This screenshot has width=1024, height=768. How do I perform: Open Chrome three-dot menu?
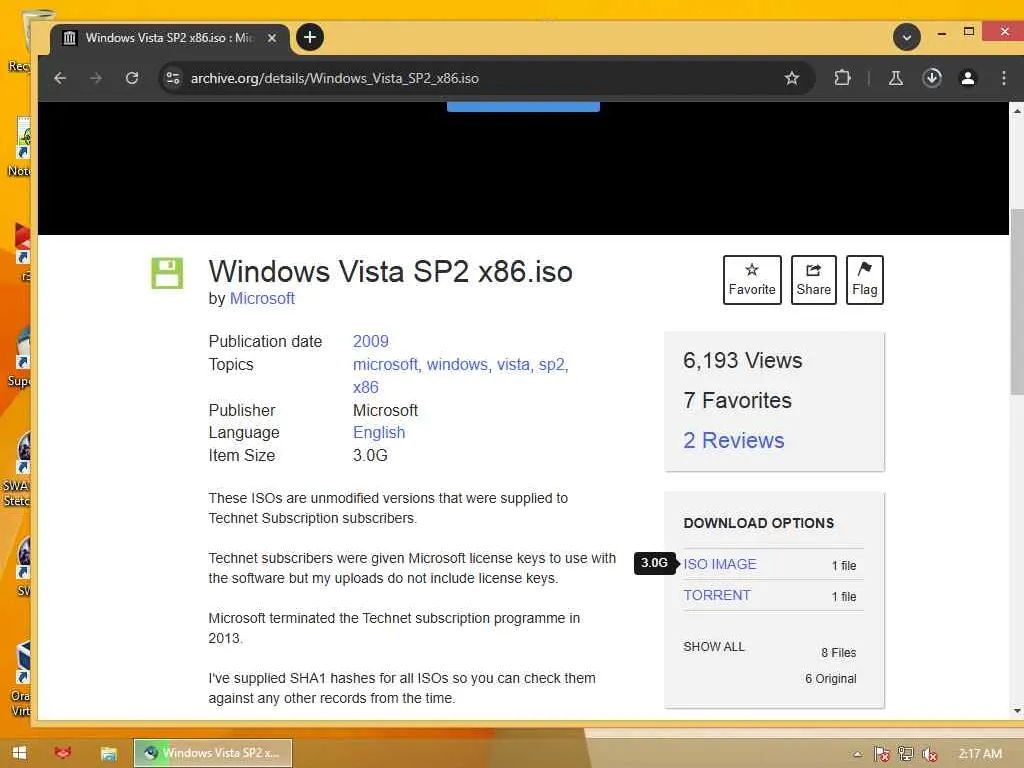1004,78
